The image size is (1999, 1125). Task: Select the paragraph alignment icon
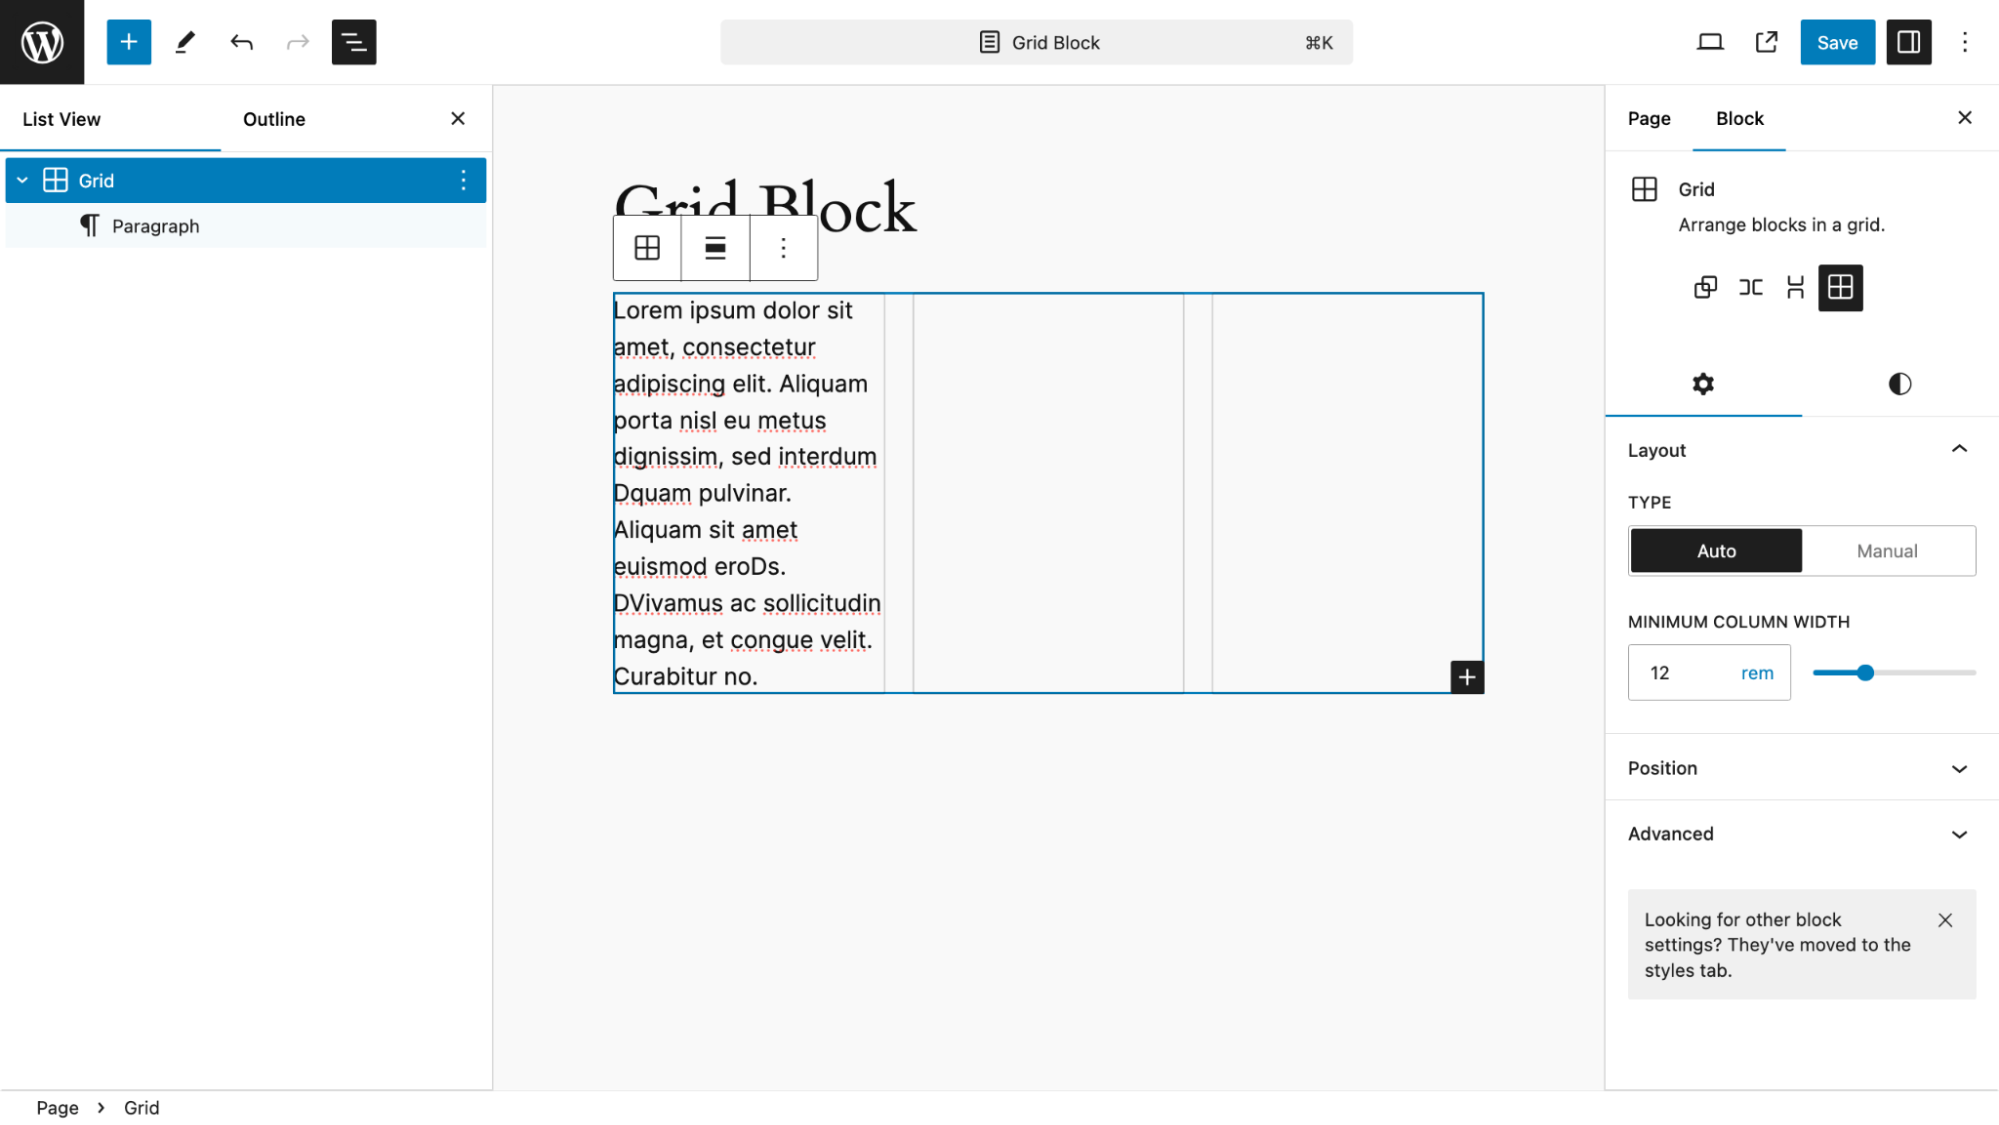coord(715,247)
